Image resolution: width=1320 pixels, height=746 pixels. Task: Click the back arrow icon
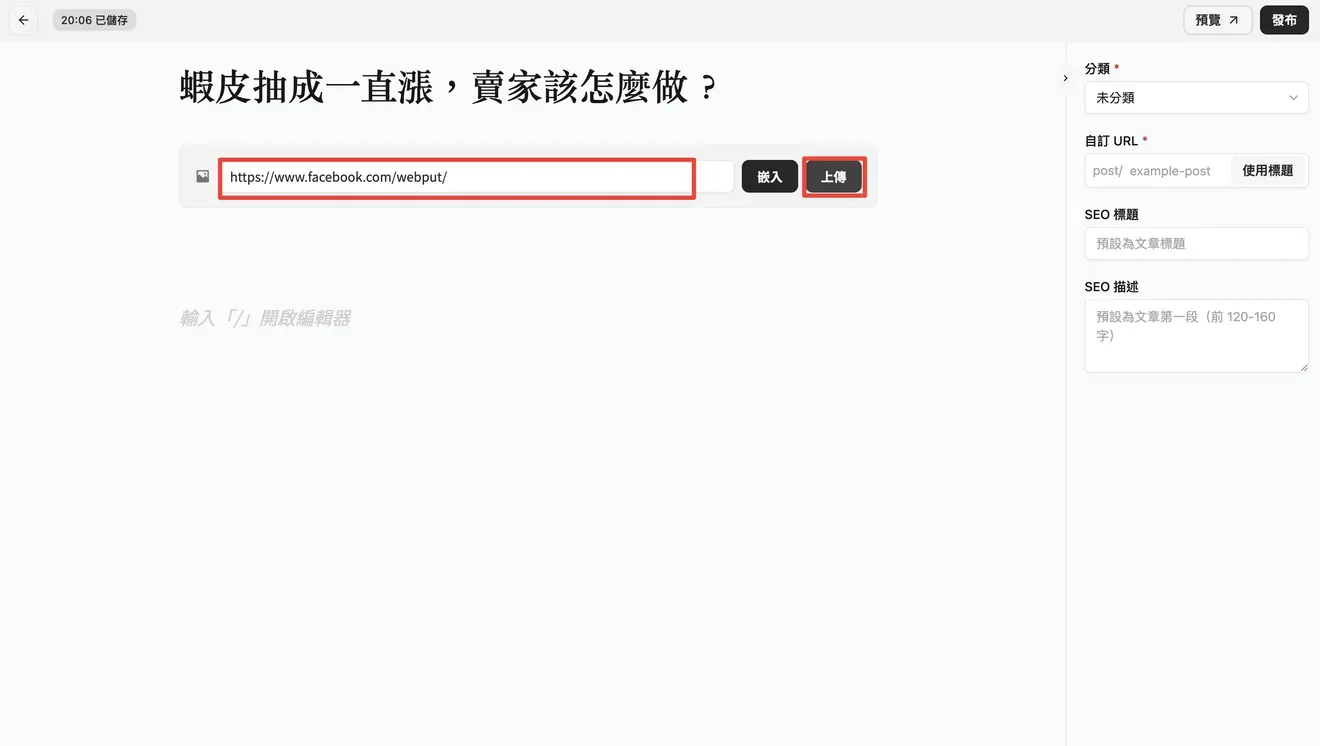tap(23, 20)
